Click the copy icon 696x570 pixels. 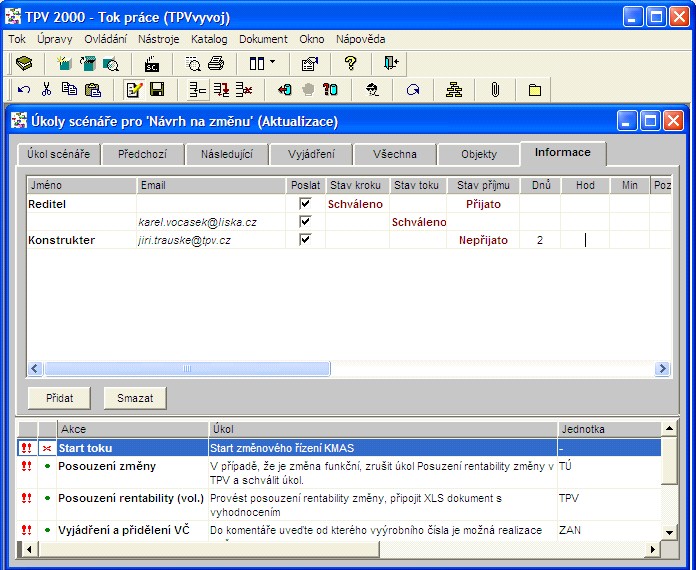click(69, 89)
